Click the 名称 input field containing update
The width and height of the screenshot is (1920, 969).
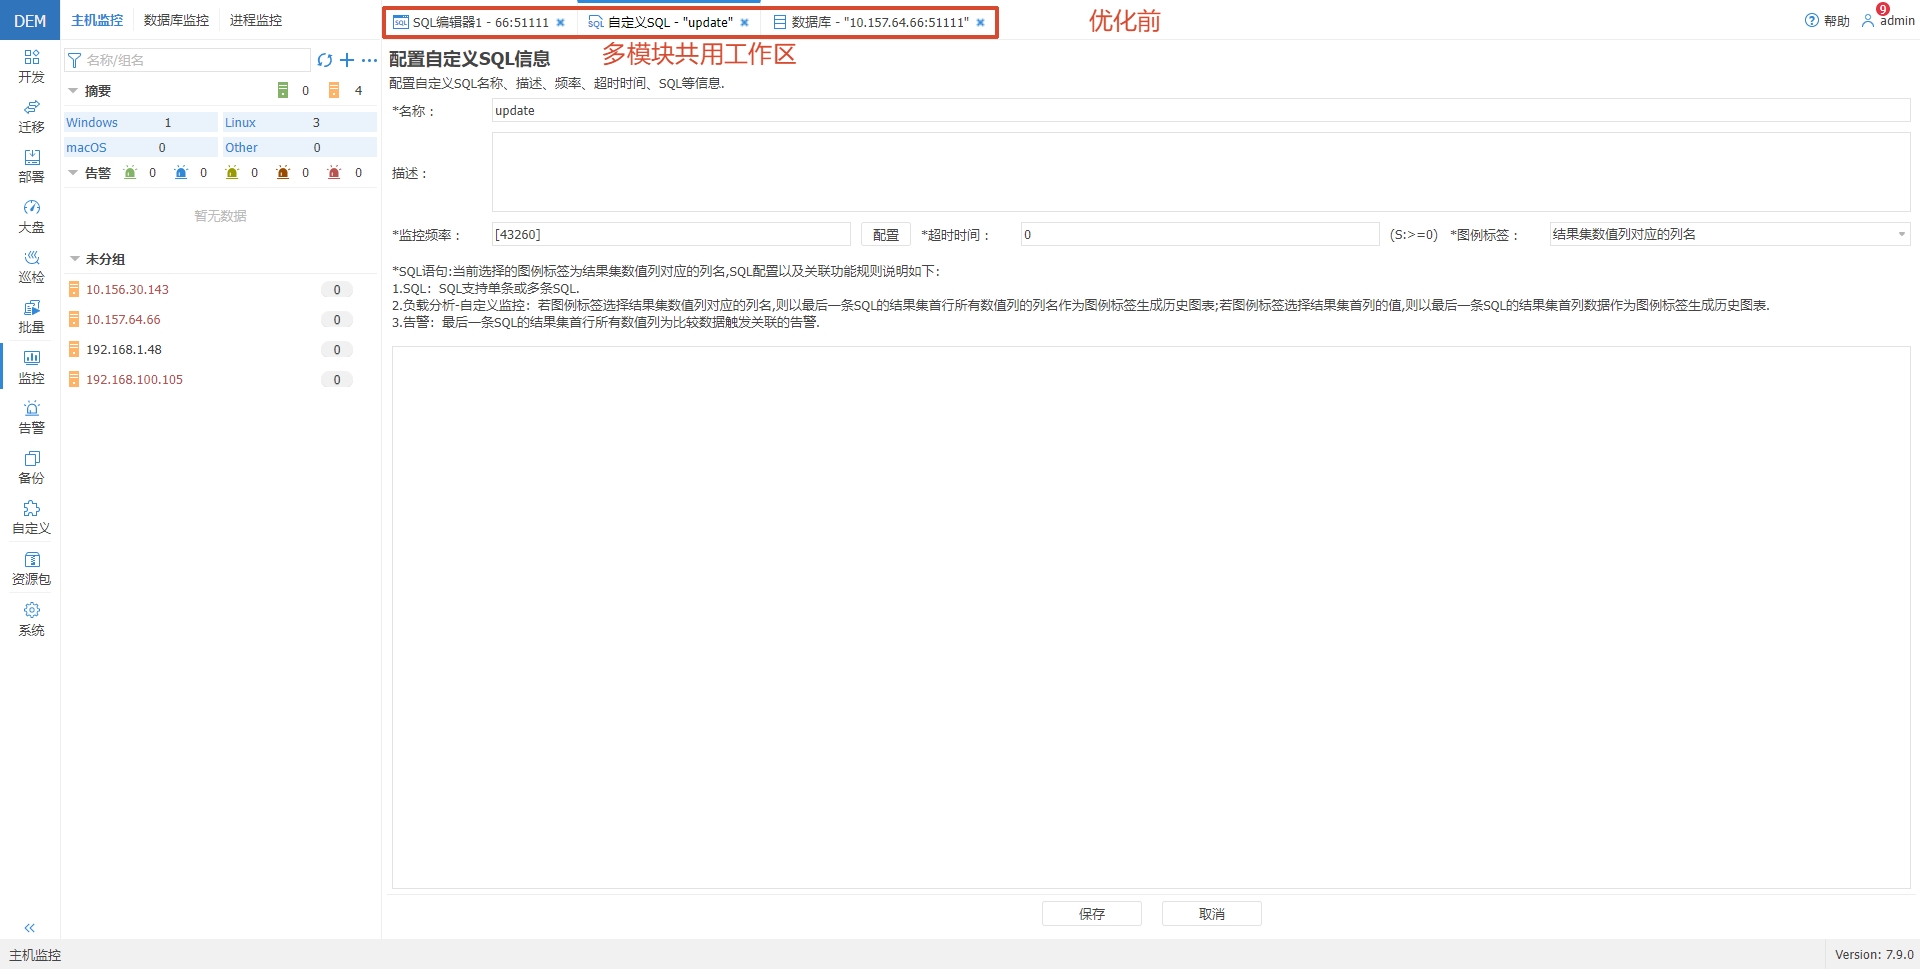pos(1200,110)
